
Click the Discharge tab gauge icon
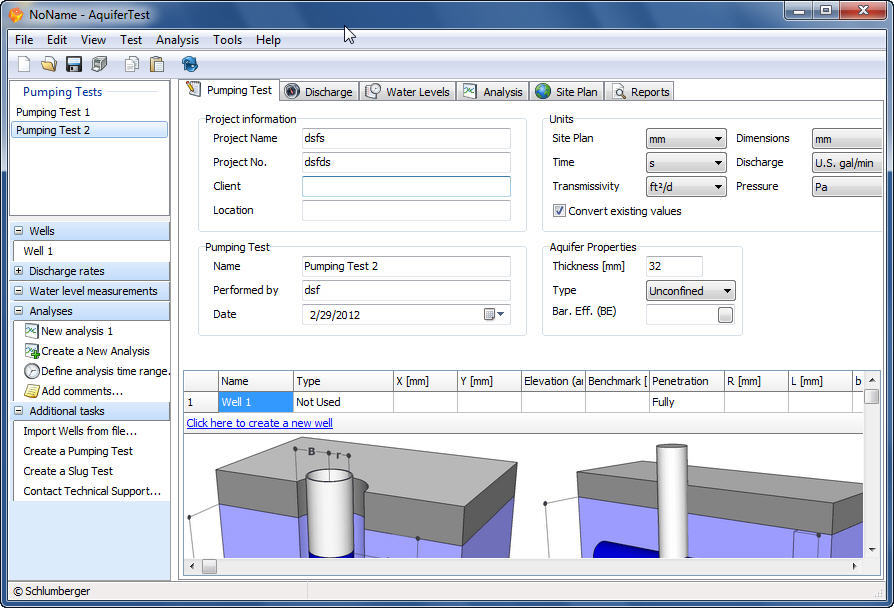pos(292,91)
